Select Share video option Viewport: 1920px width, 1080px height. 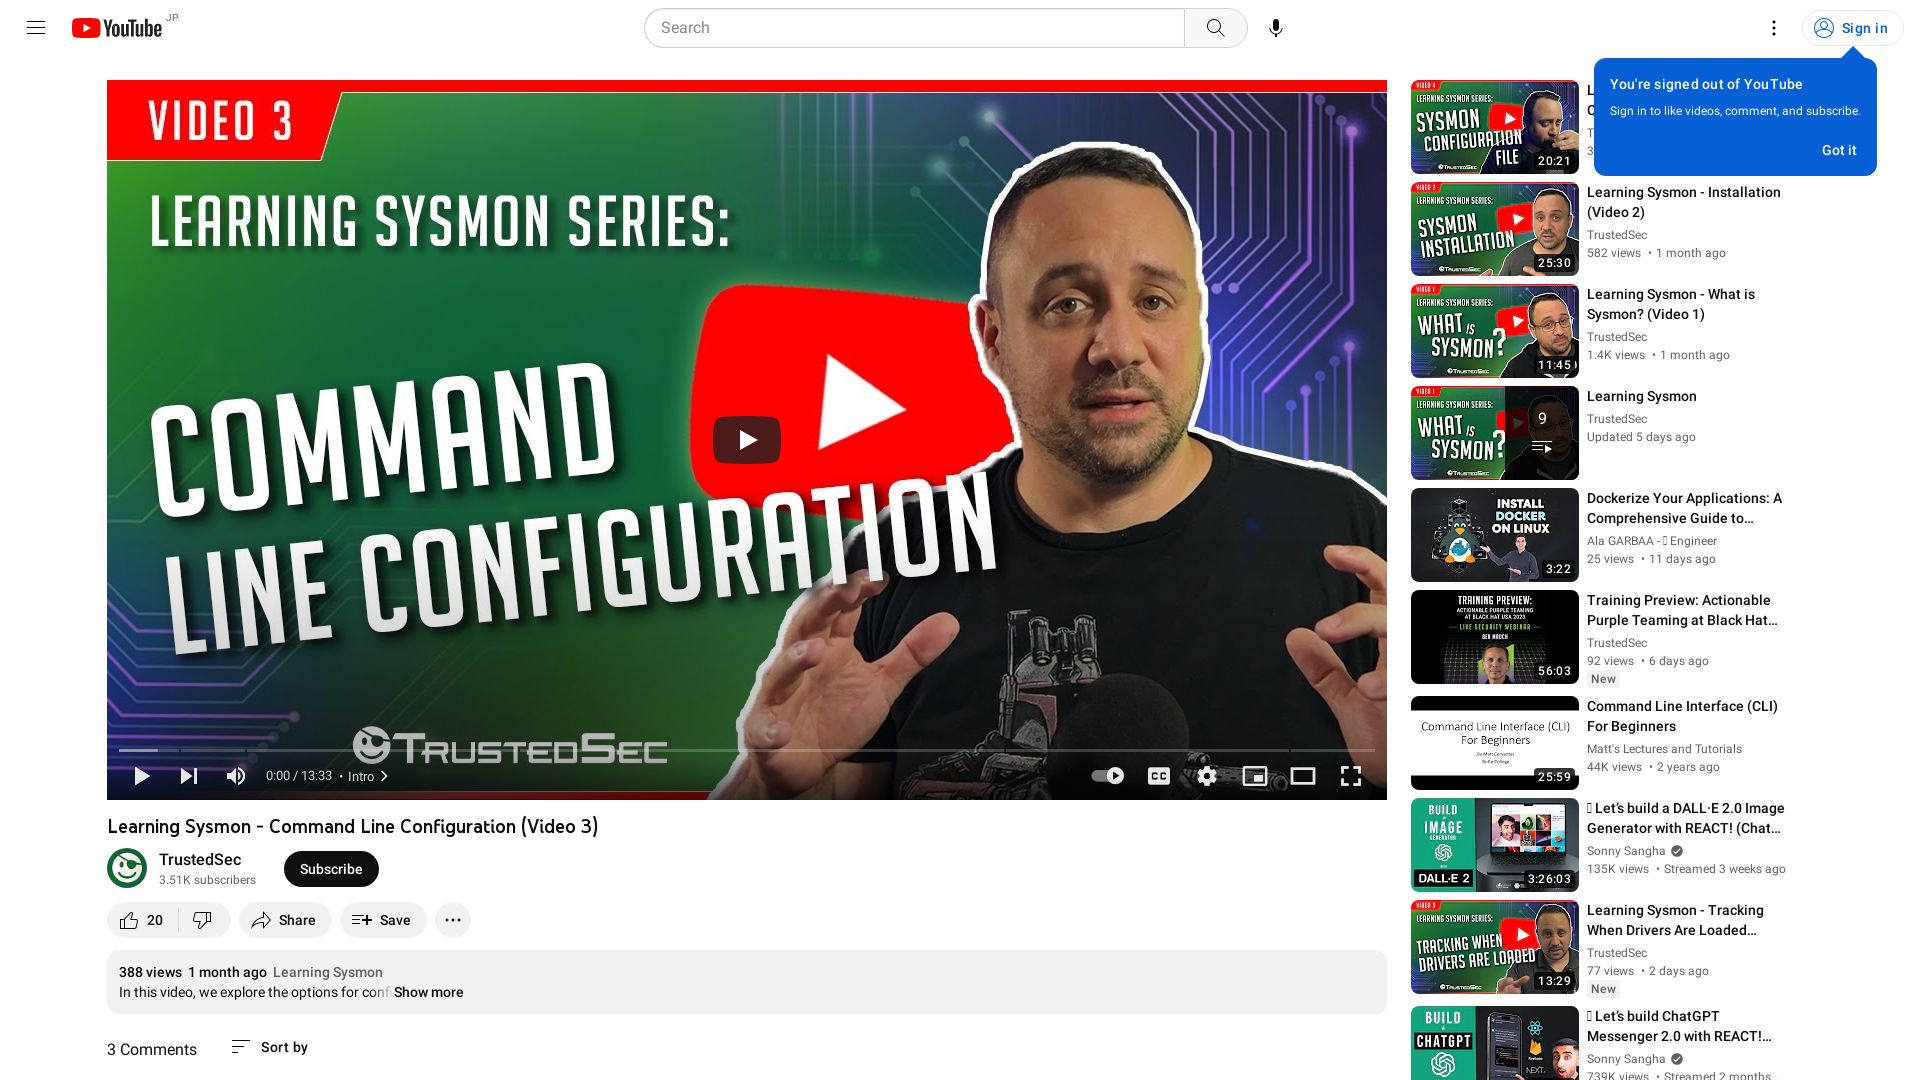285,919
